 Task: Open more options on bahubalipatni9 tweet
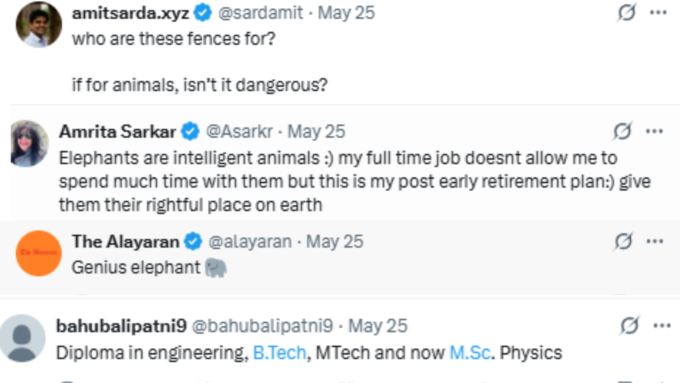[662, 325]
